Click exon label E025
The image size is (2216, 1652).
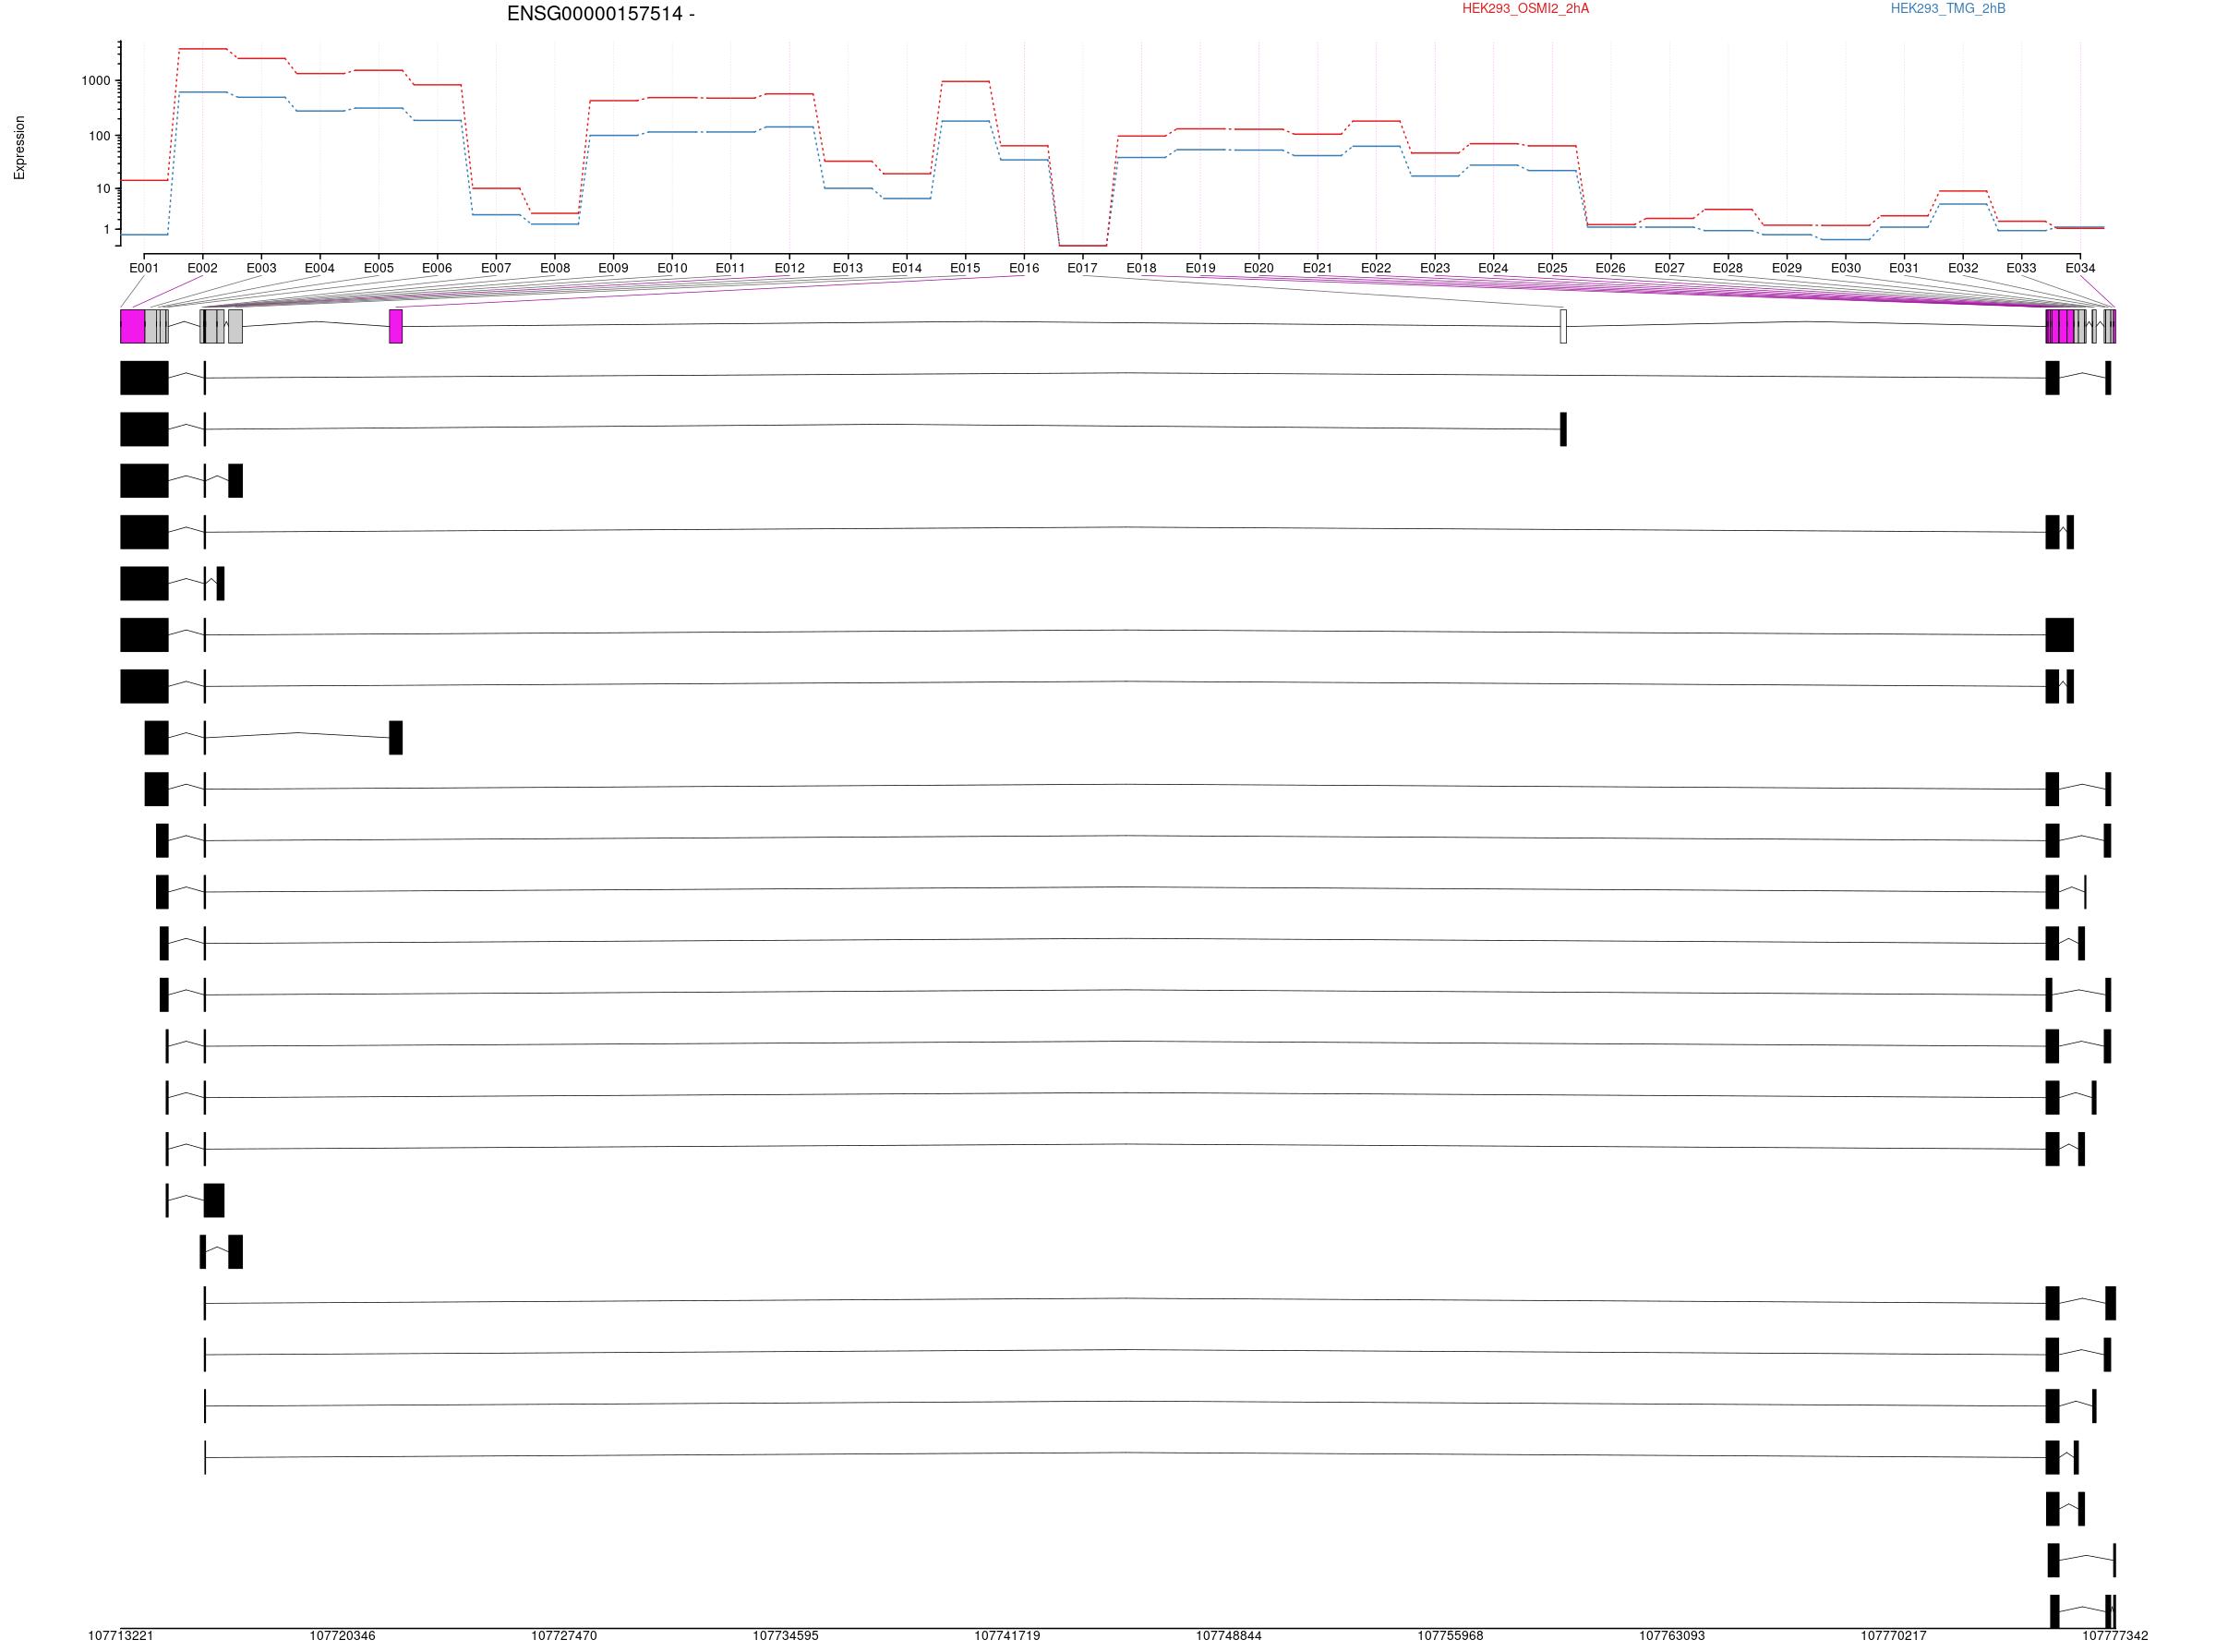1552,268
